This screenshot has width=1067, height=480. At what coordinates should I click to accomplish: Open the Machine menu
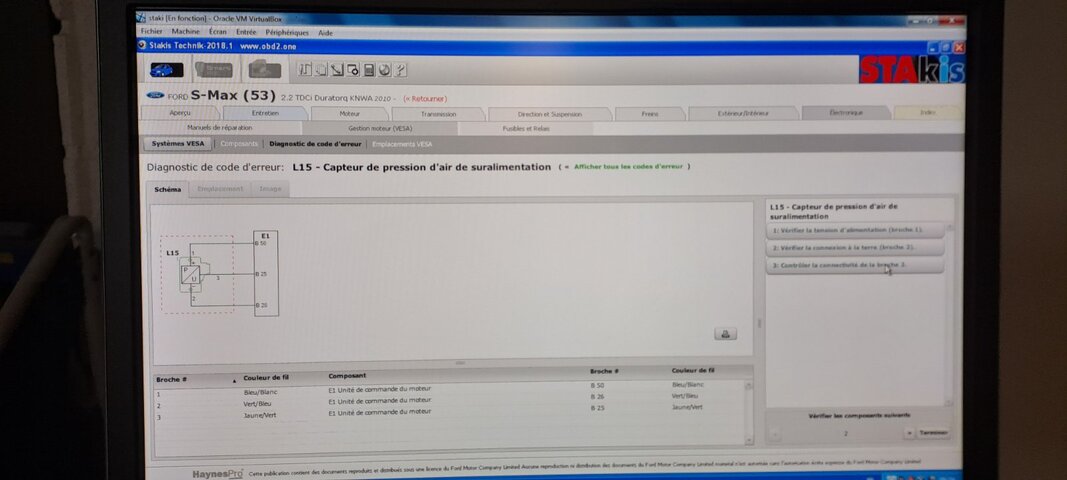point(185,32)
